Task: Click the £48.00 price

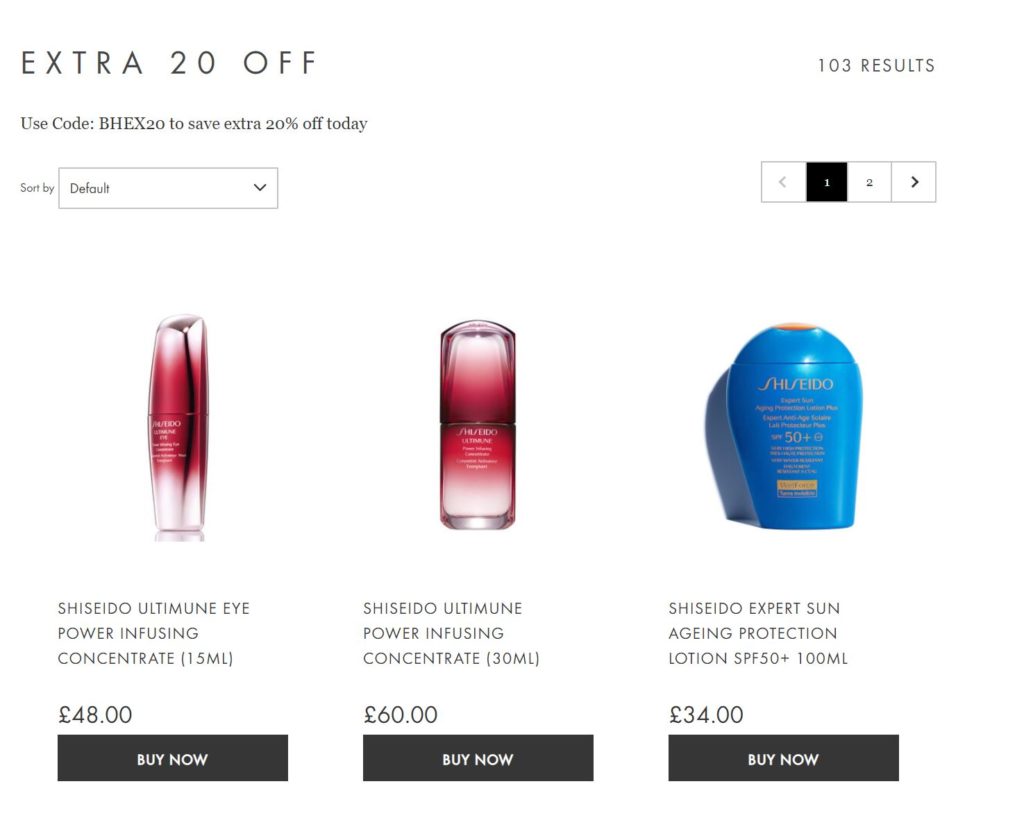Action: pos(95,715)
